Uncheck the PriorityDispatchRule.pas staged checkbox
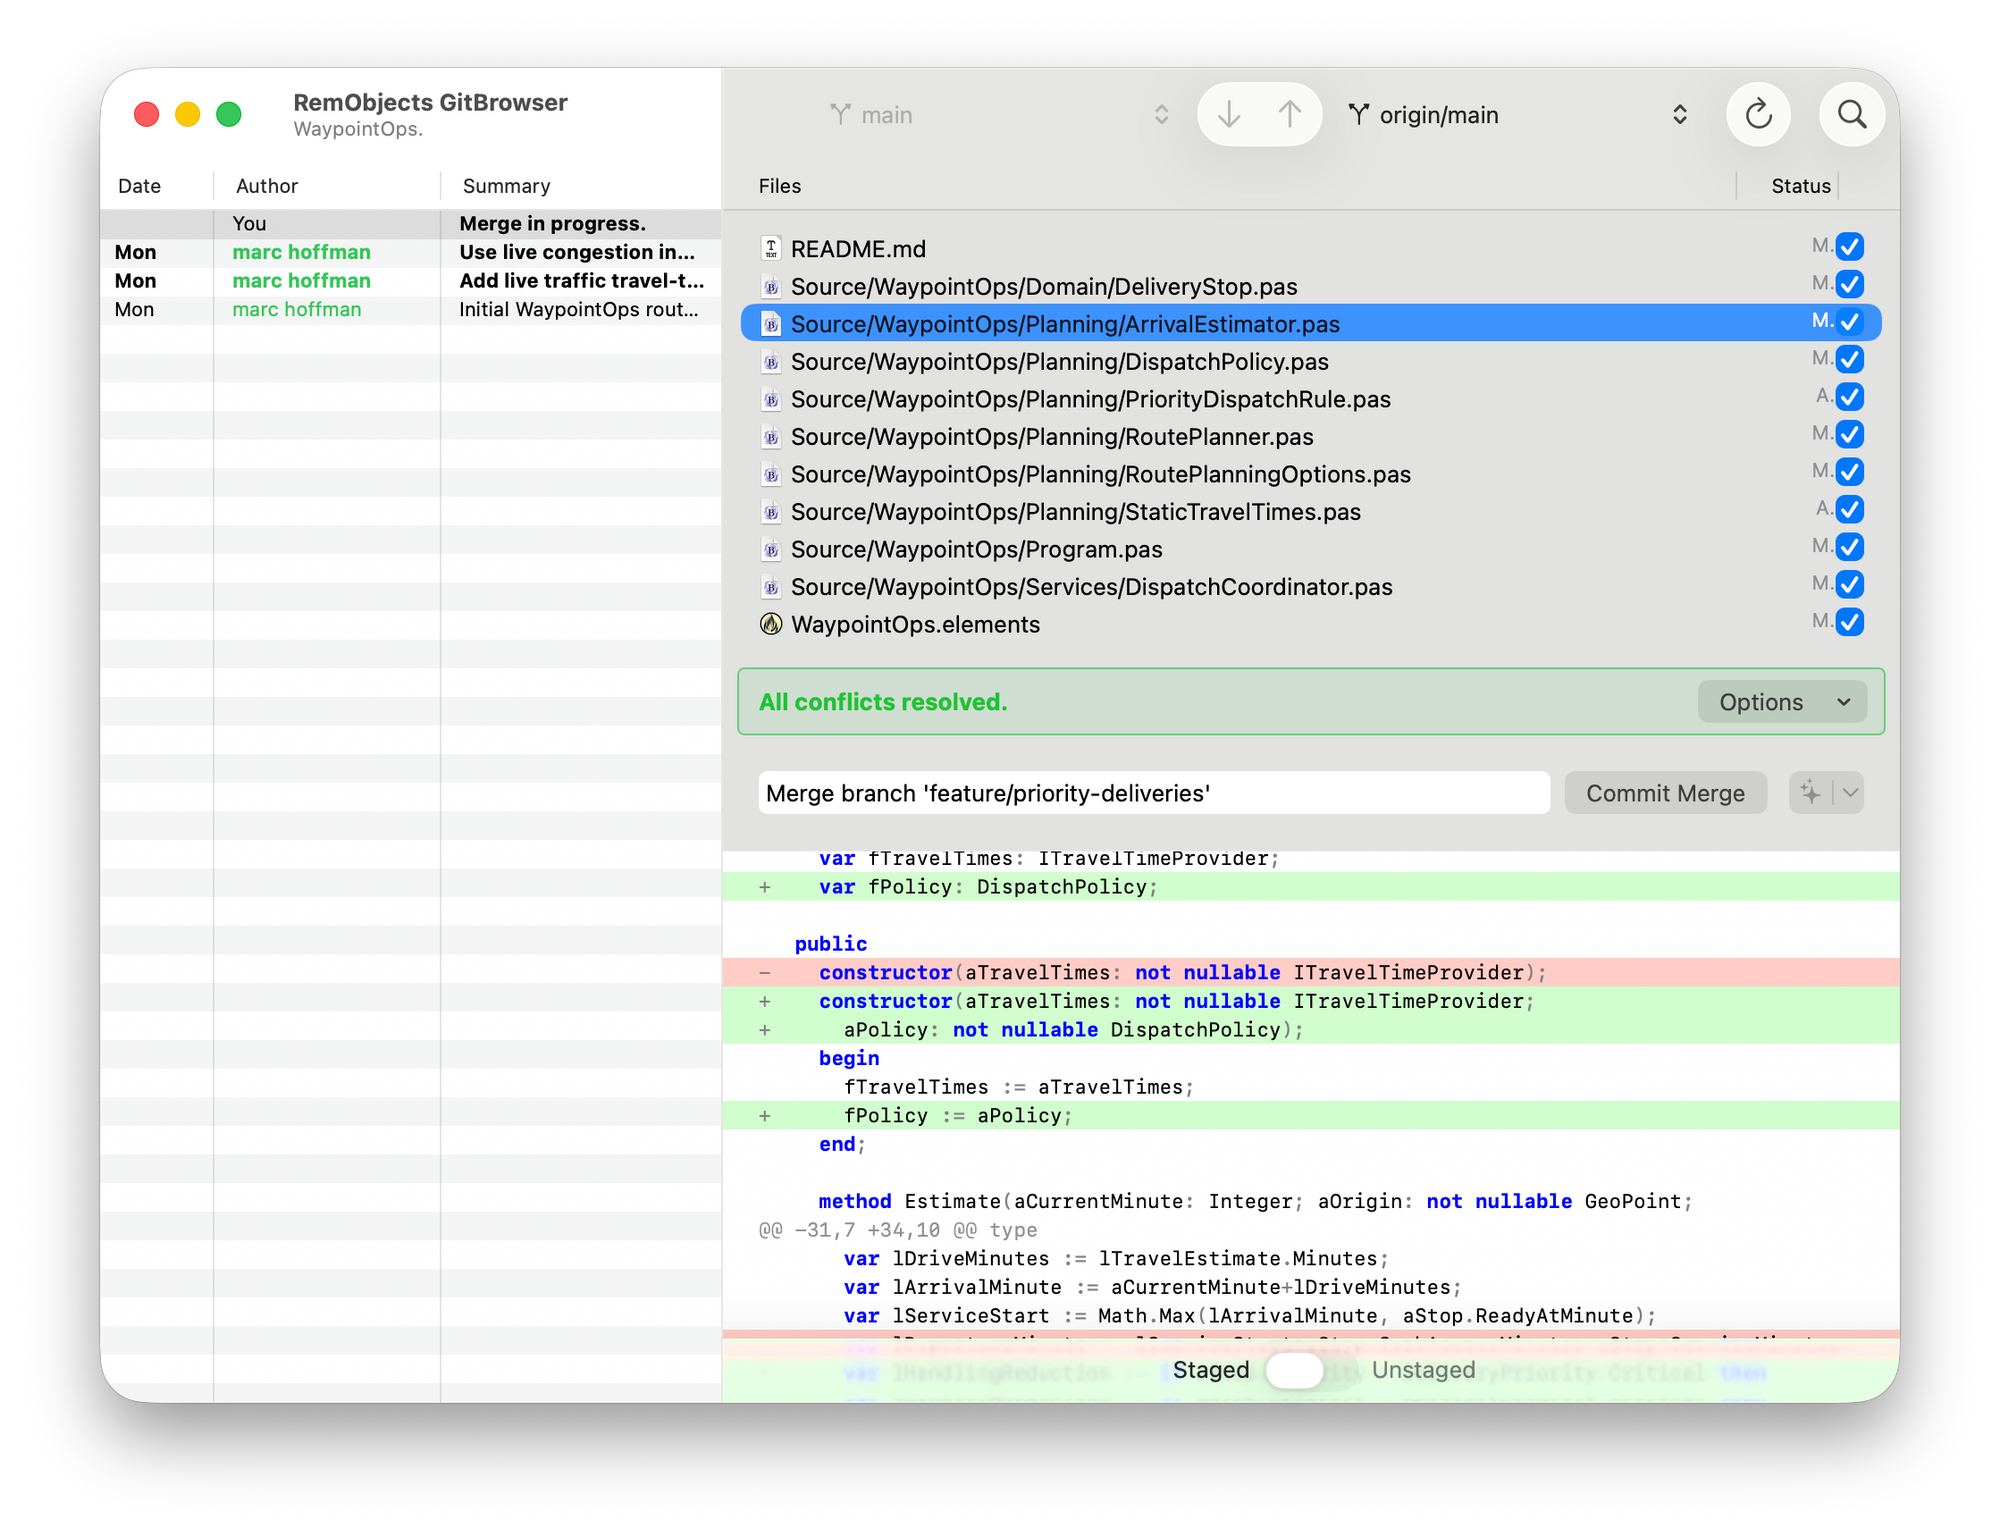 pos(1850,396)
